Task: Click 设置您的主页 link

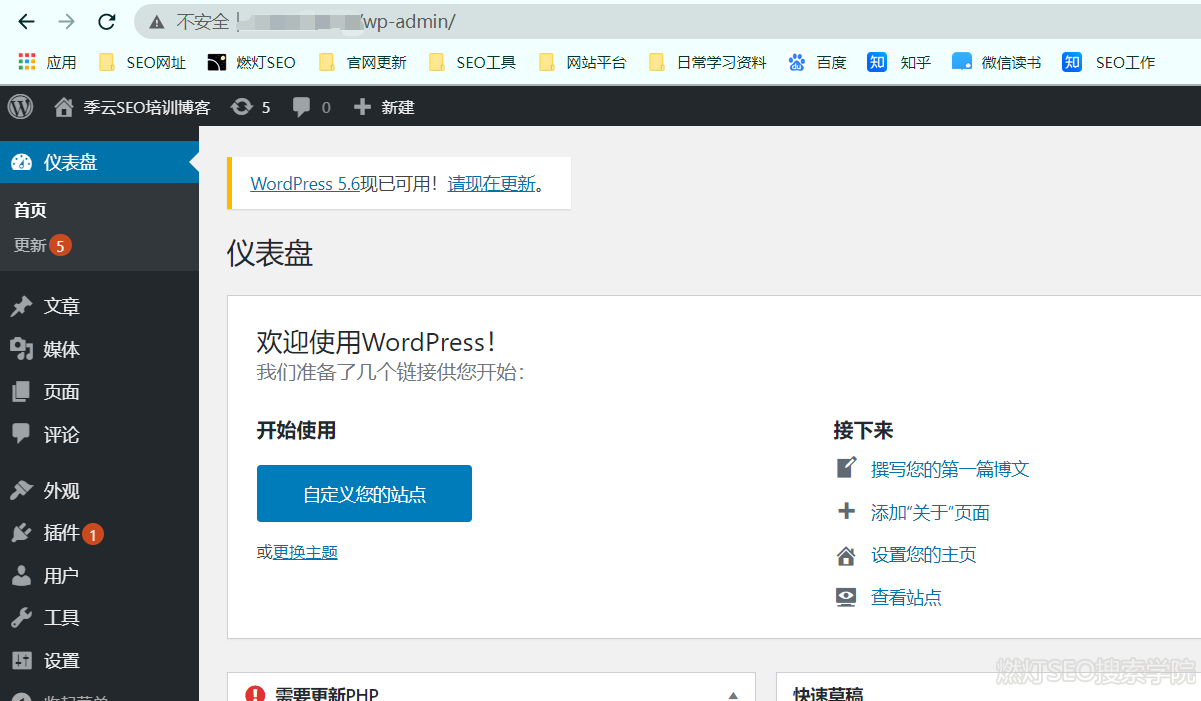Action: [924, 555]
